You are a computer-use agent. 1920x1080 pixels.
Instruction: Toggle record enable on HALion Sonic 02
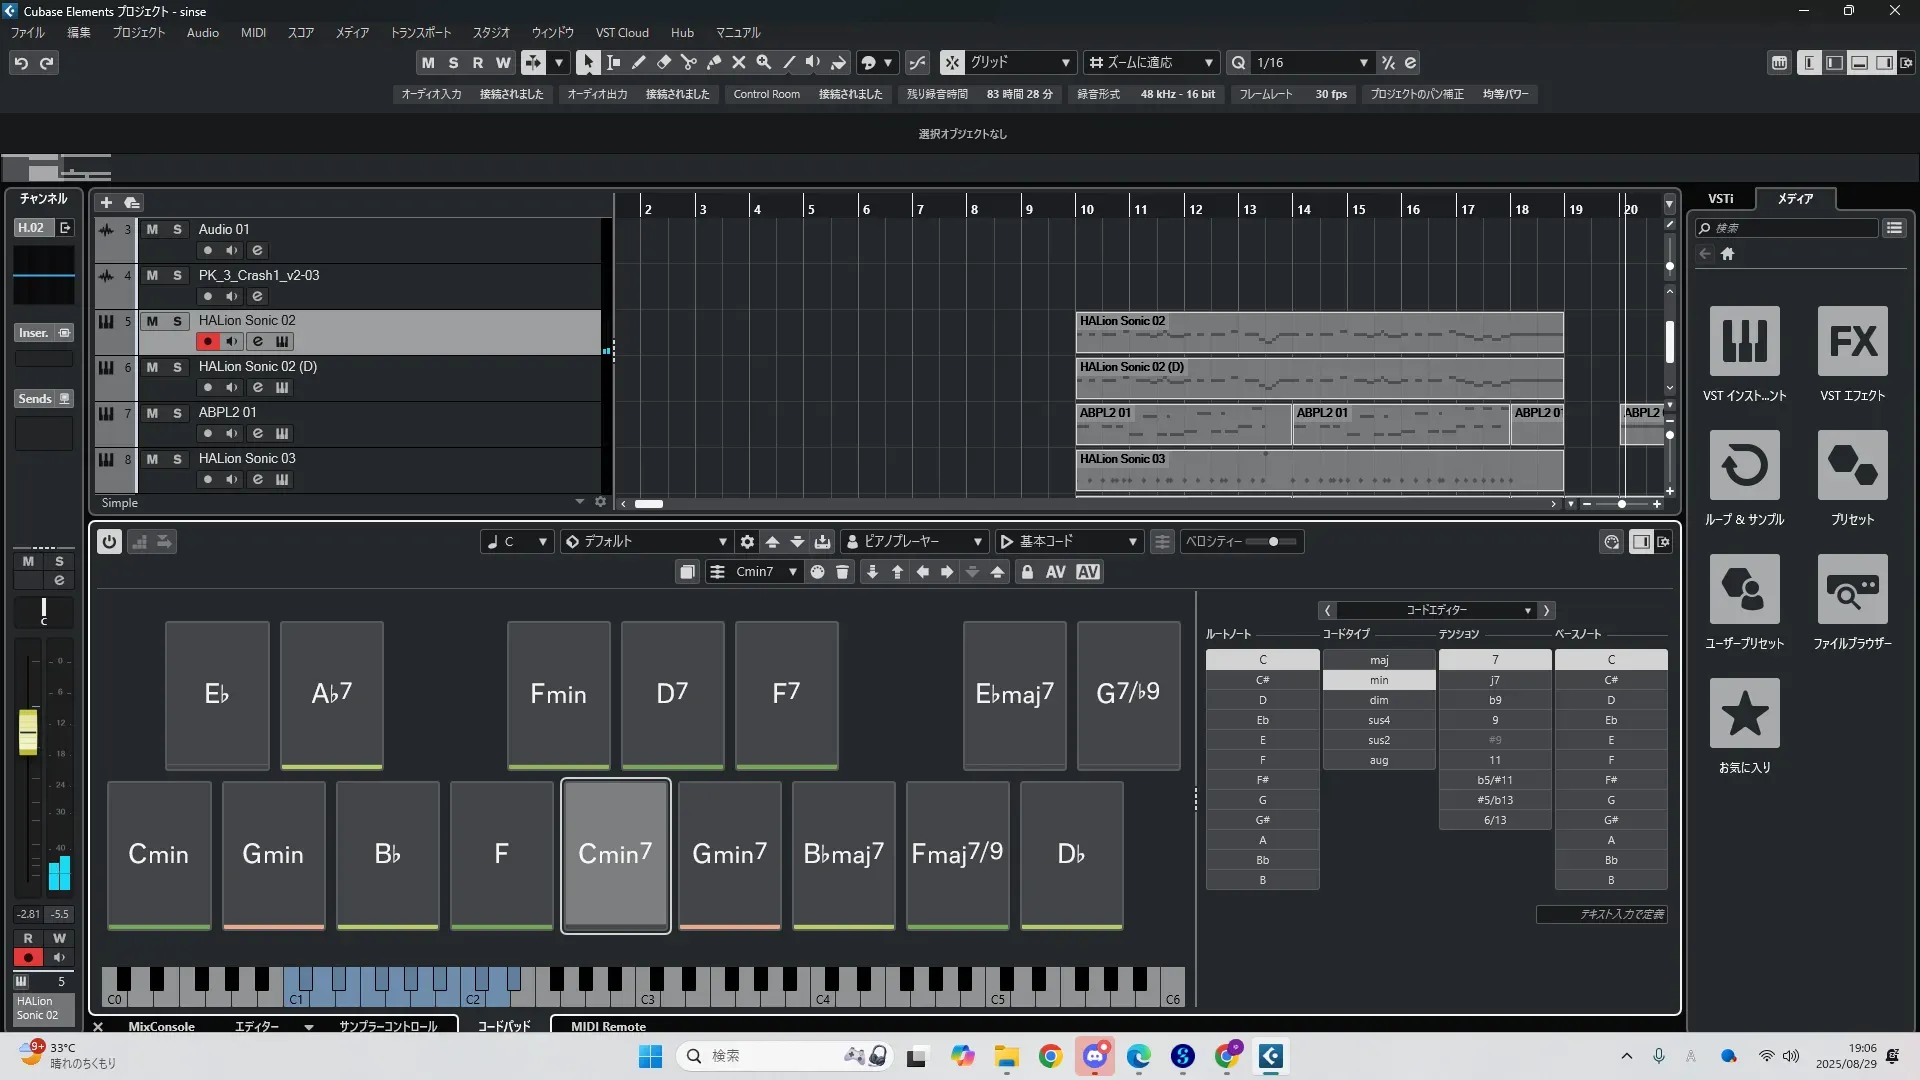(x=207, y=342)
